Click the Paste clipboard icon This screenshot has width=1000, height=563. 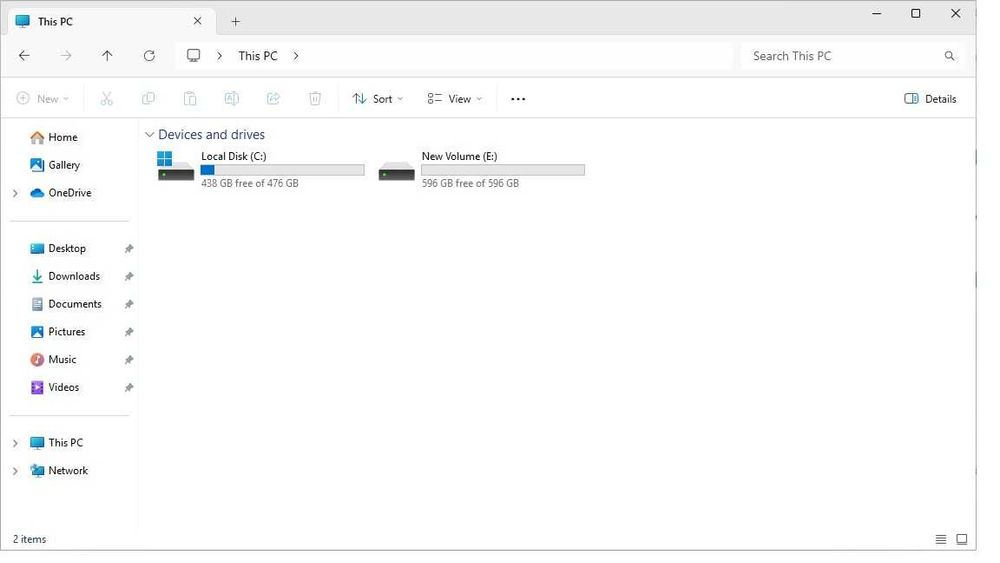pos(190,98)
